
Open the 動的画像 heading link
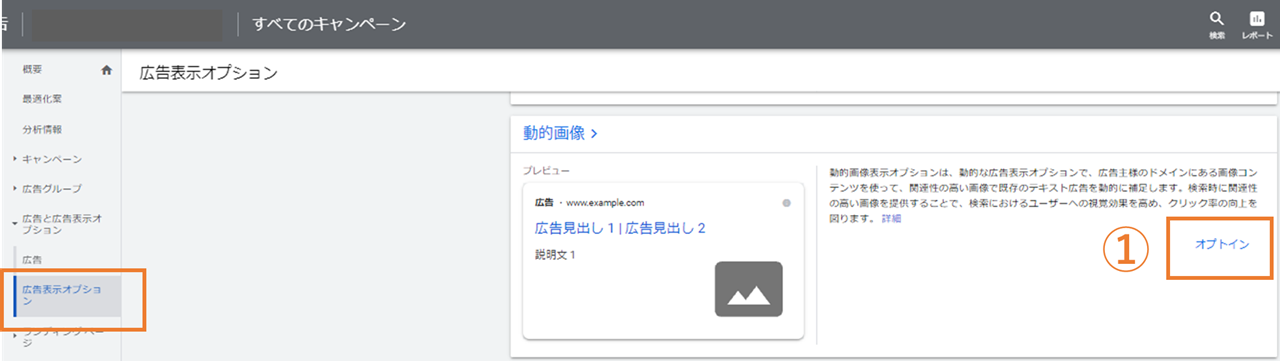tap(560, 132)
